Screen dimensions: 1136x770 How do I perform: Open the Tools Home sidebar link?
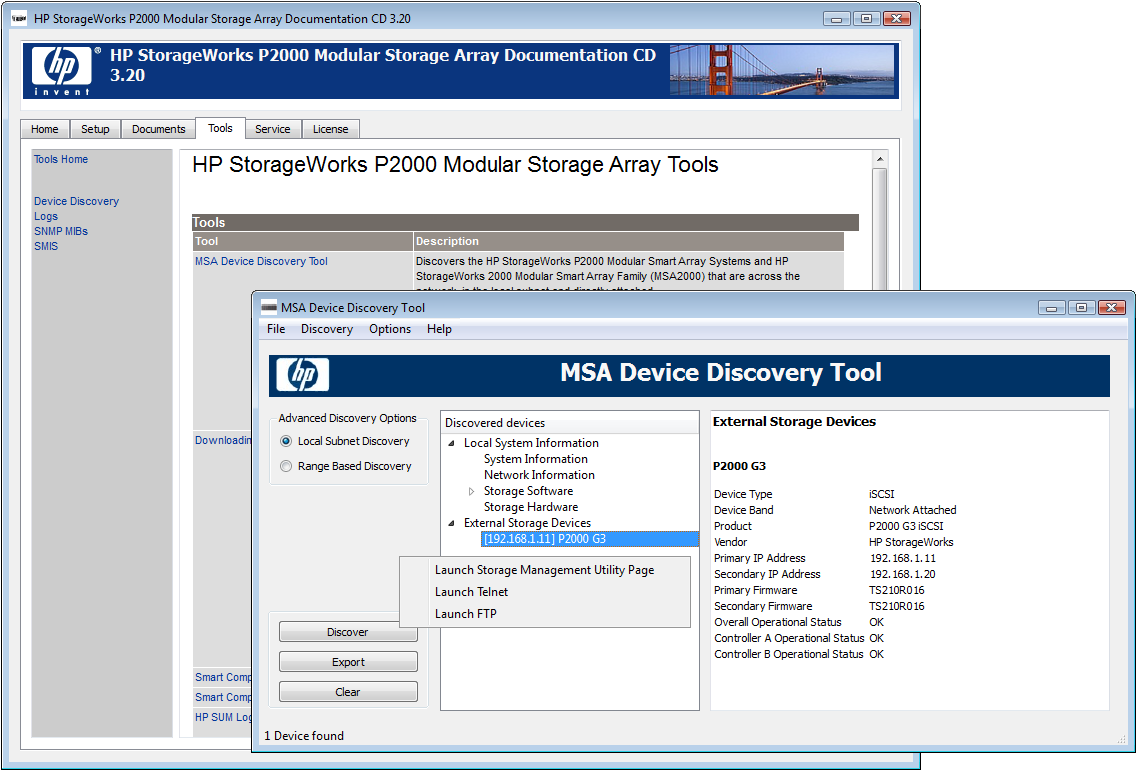click(x=61, y=159)
